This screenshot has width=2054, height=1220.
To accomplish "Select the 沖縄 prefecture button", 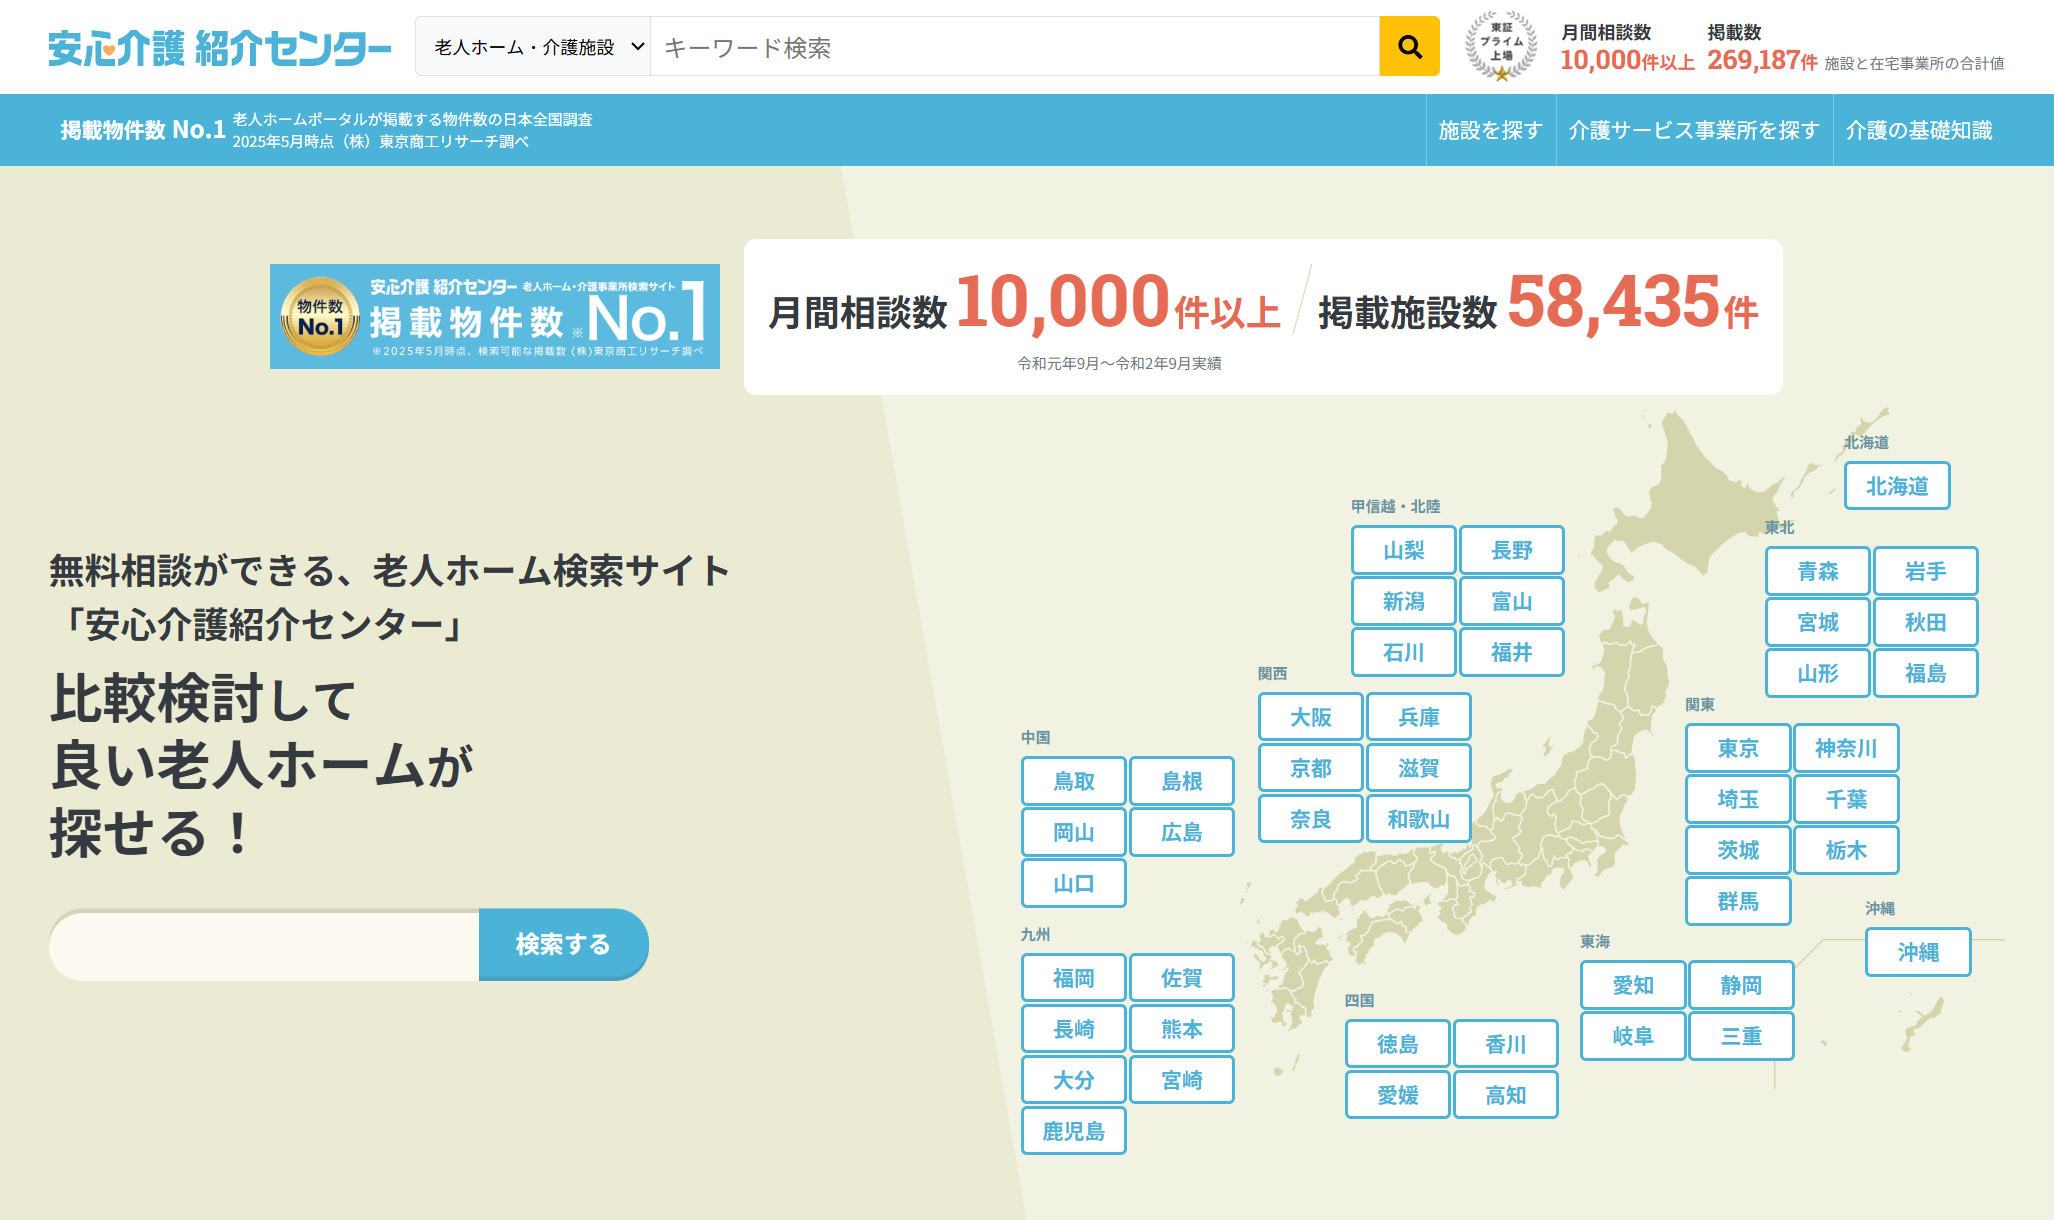I will point(1917,952).
